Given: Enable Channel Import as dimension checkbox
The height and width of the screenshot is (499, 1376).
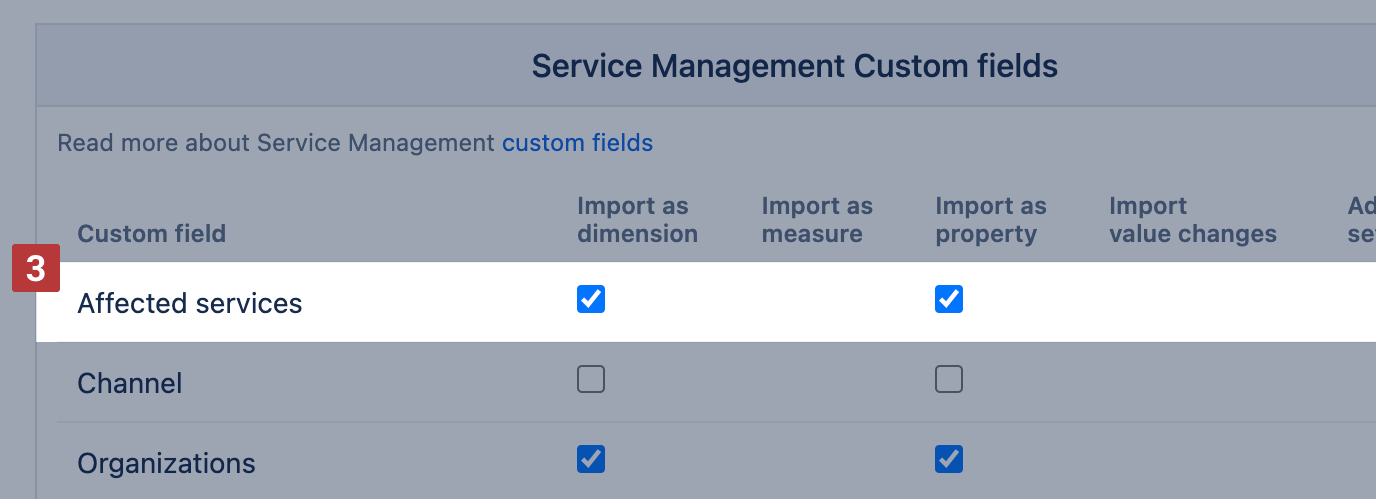Looking at the screenshot, I should pyautogui.click(x=591, y=379).
